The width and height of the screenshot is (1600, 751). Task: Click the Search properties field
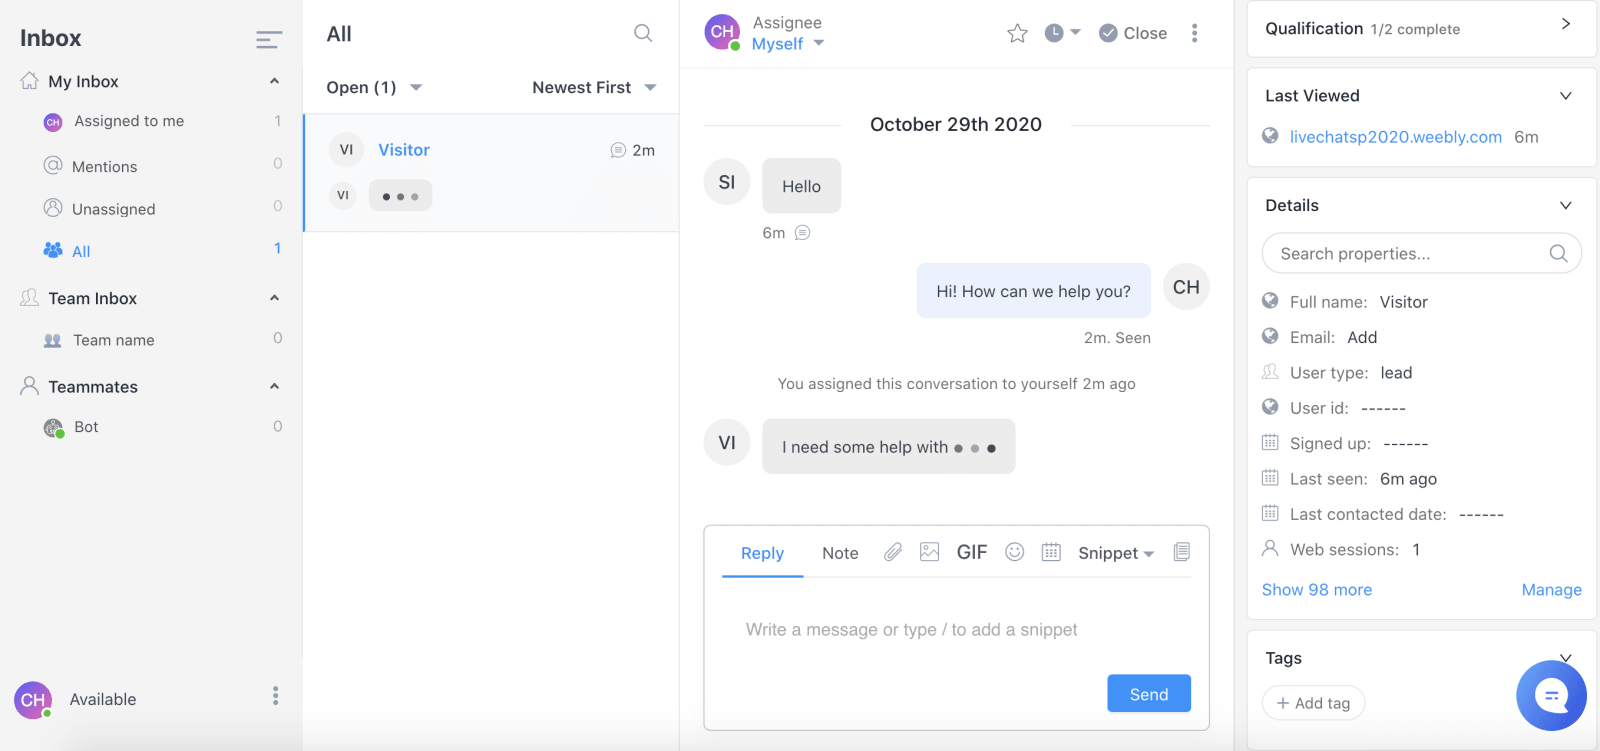[x=1421, y=253]
